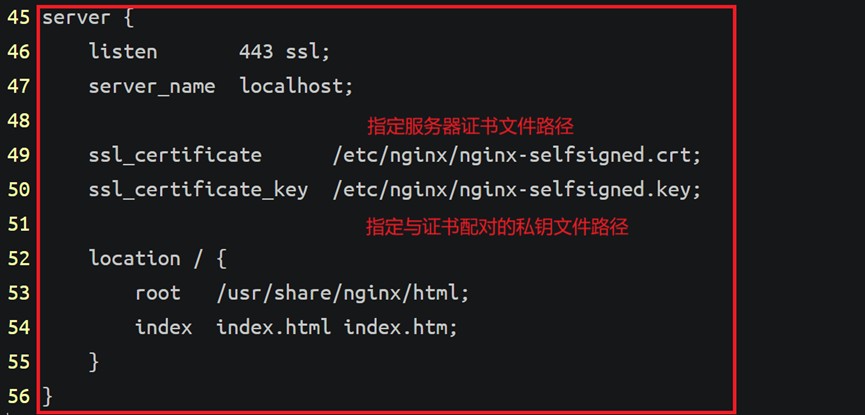
Task: Click the nginx-selfsigned.key path
Action: [x=516, y=190]
